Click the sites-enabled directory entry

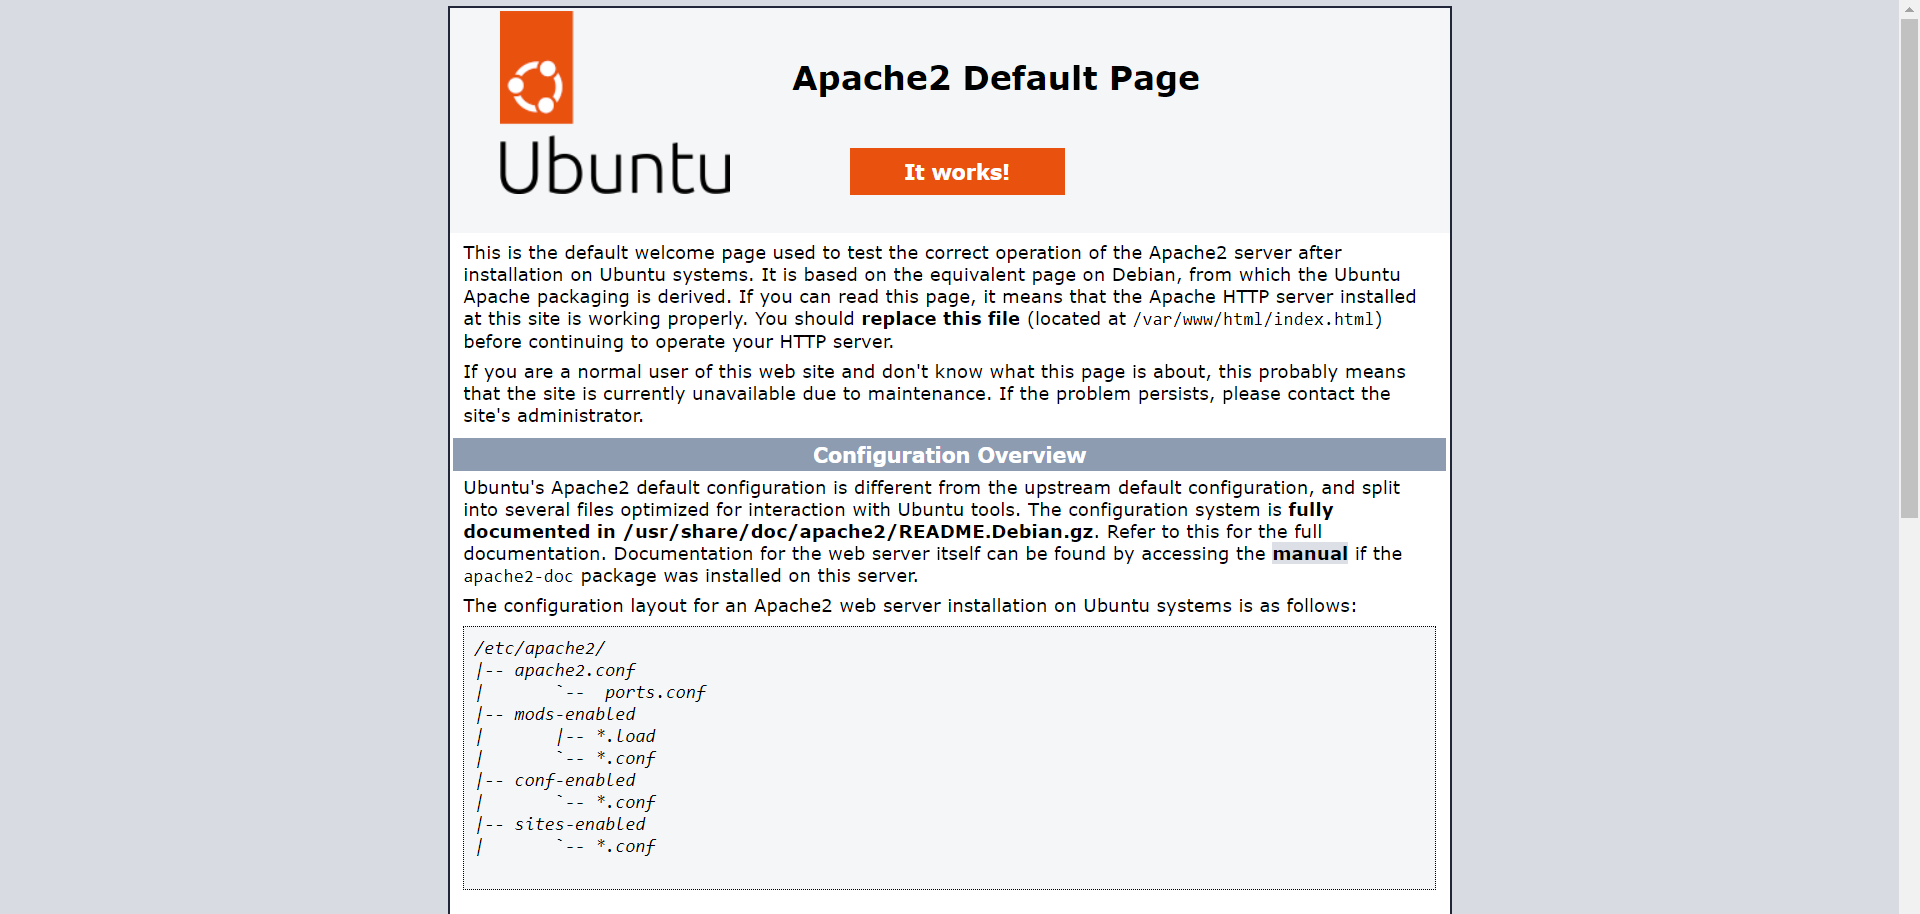pyautogui.click(x=579, y=824)
